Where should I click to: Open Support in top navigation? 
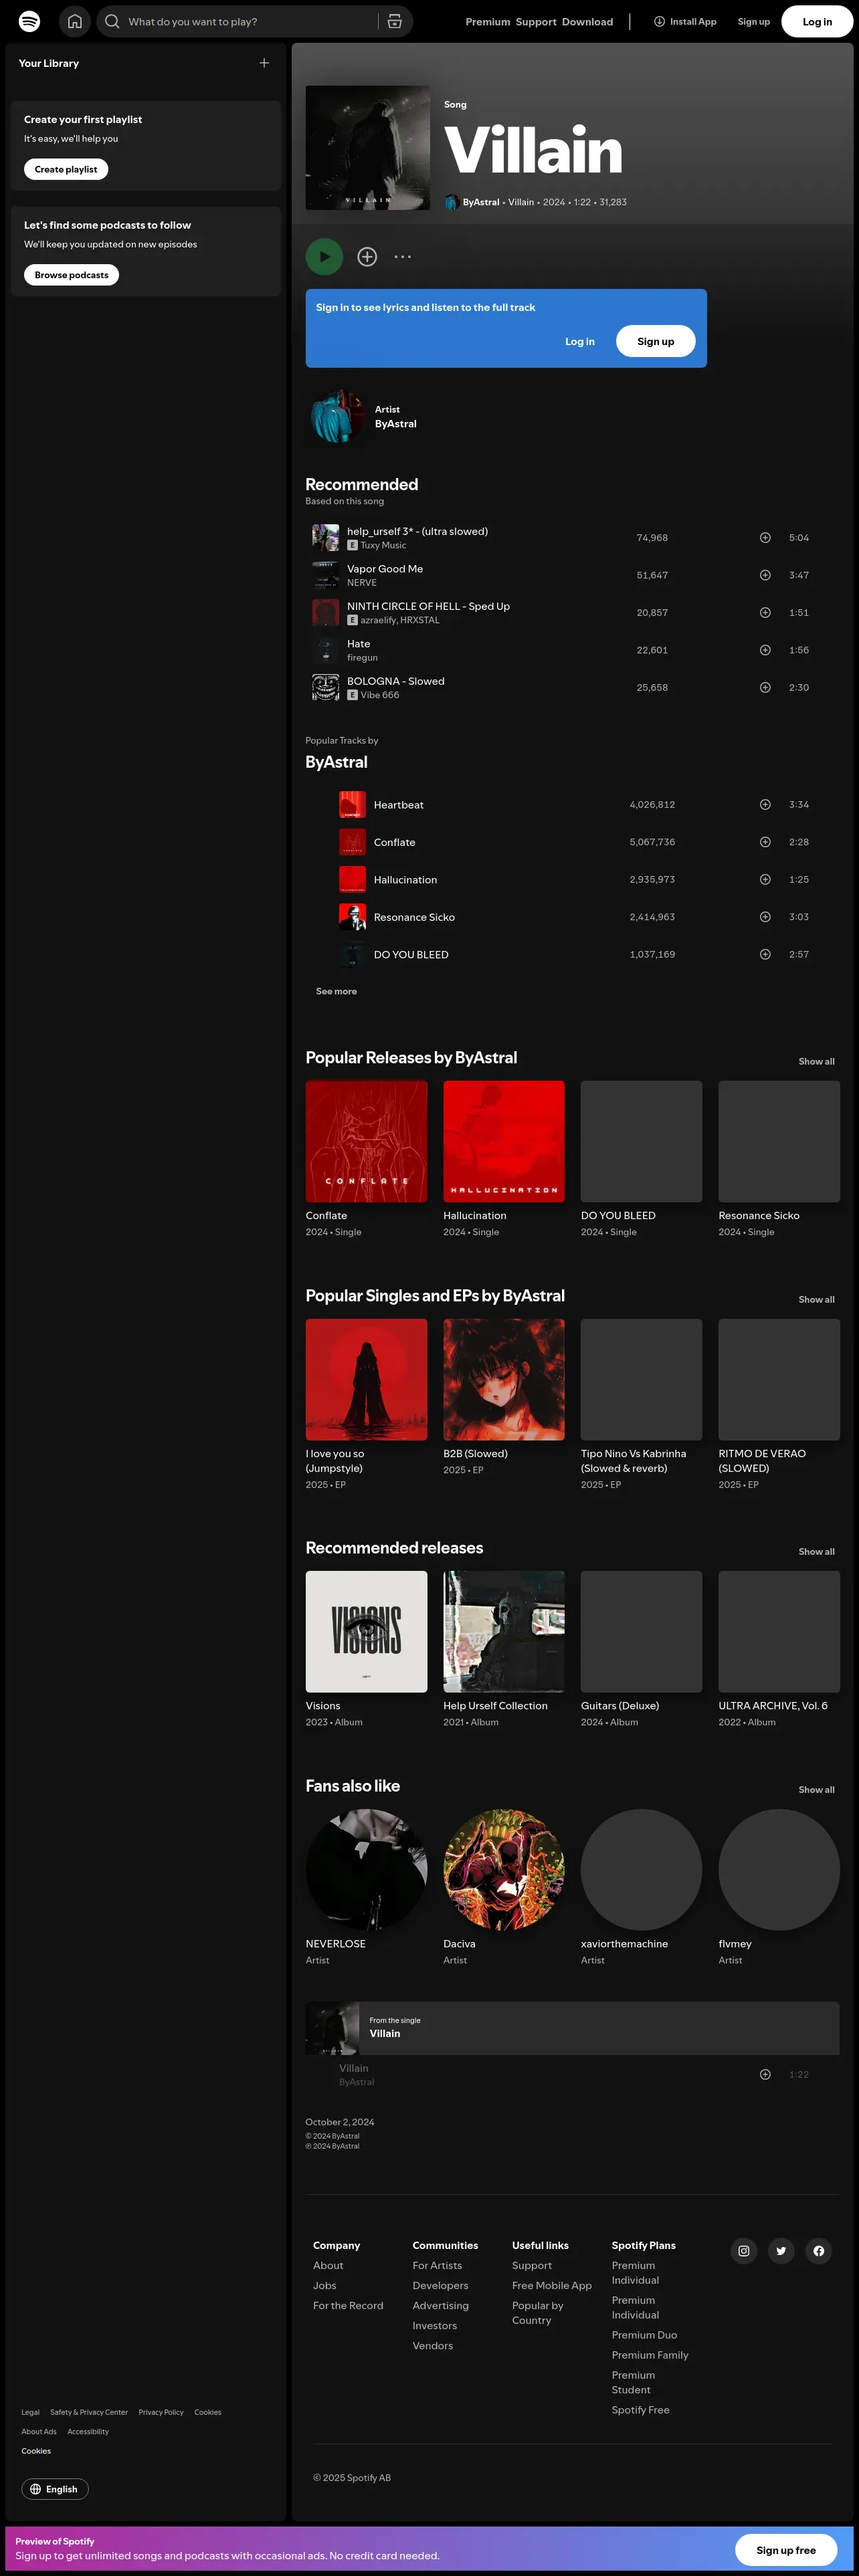(x=536, y=21)
